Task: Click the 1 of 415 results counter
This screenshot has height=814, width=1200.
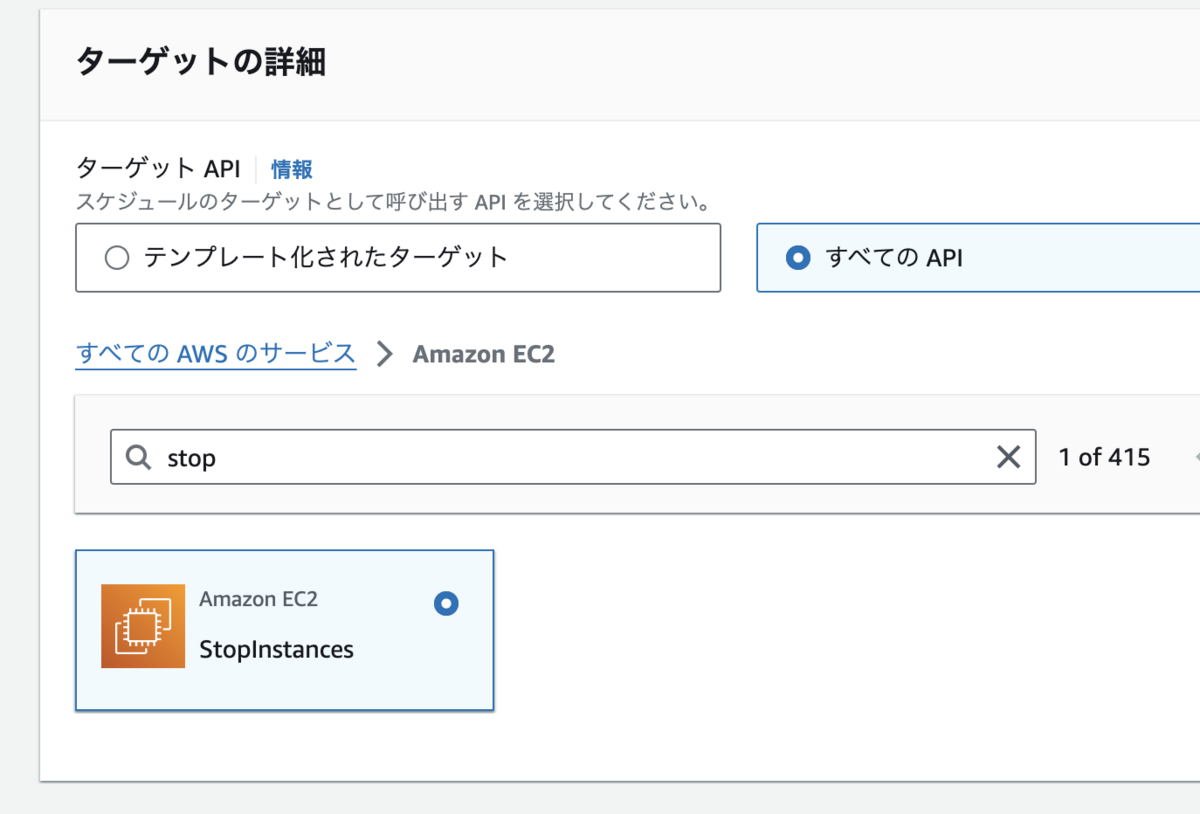Action: (x=1104, y=458)
